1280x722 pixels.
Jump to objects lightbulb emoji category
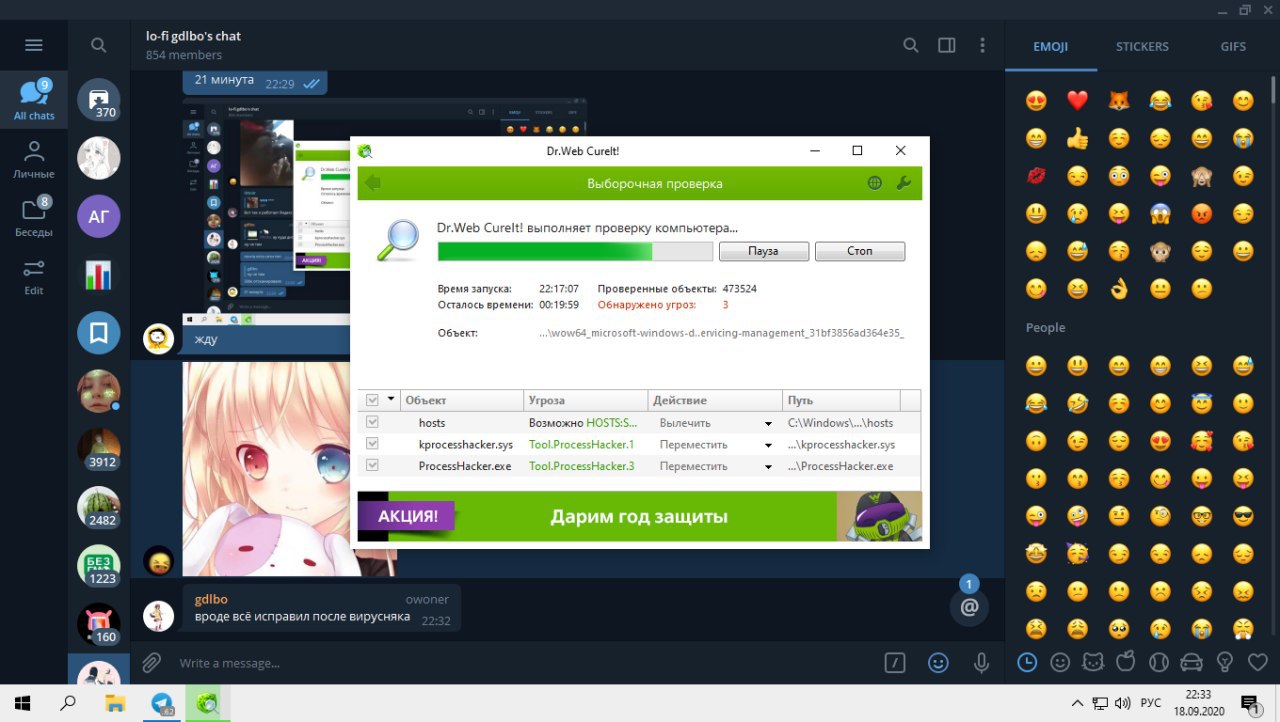pos(1225,662)
